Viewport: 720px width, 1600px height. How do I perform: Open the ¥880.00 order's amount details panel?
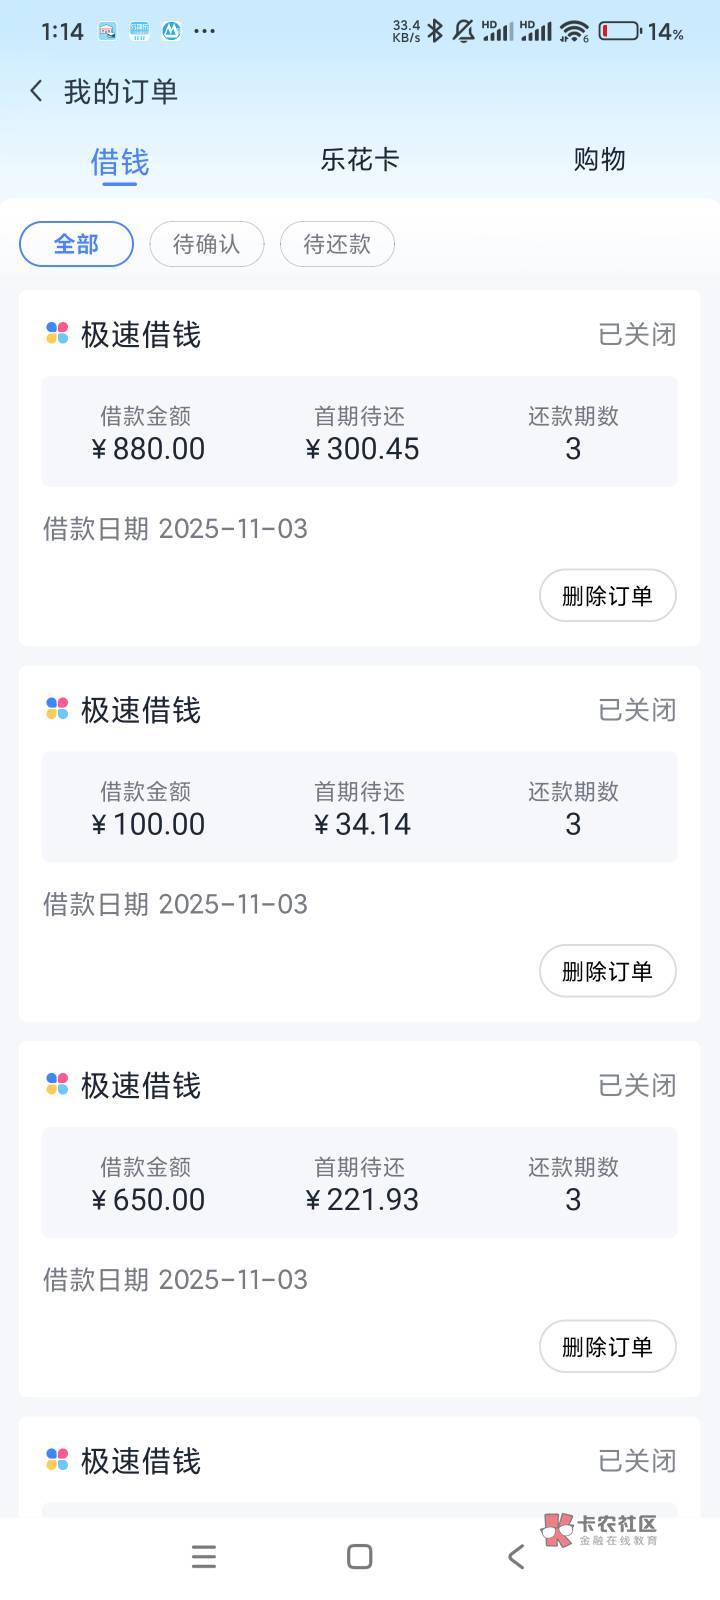360,432
